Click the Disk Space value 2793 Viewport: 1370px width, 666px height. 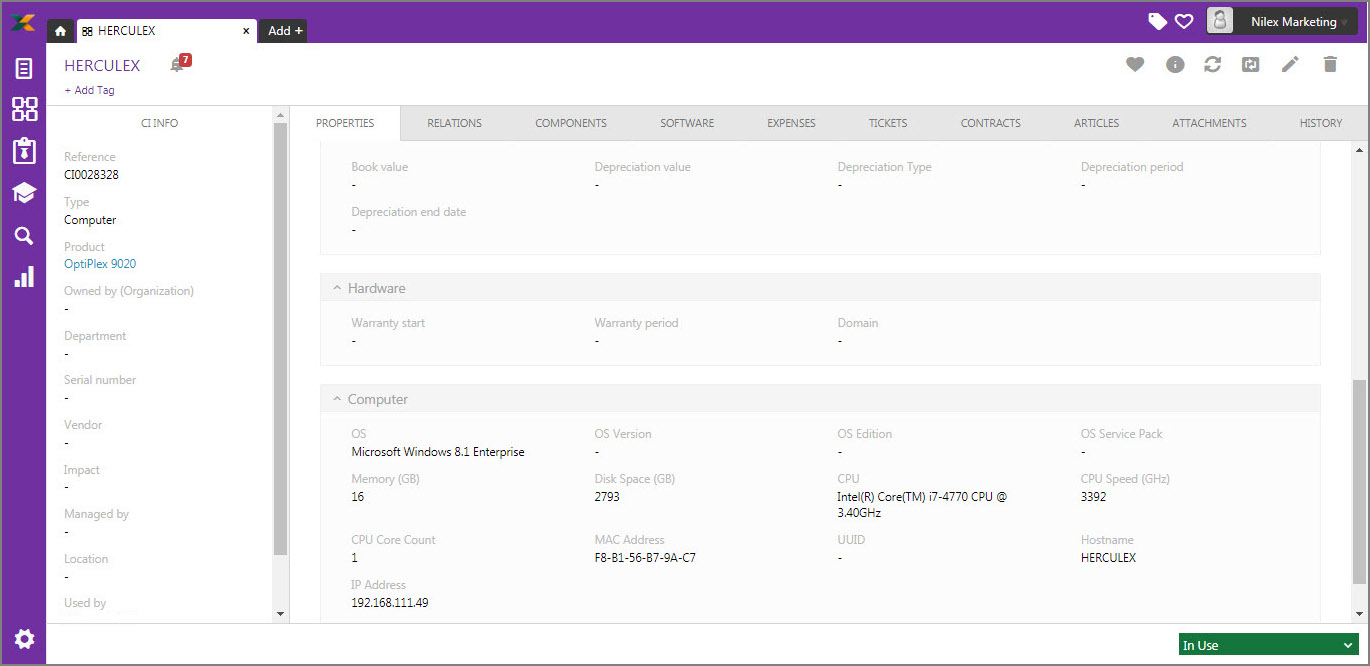pos(608,496)
